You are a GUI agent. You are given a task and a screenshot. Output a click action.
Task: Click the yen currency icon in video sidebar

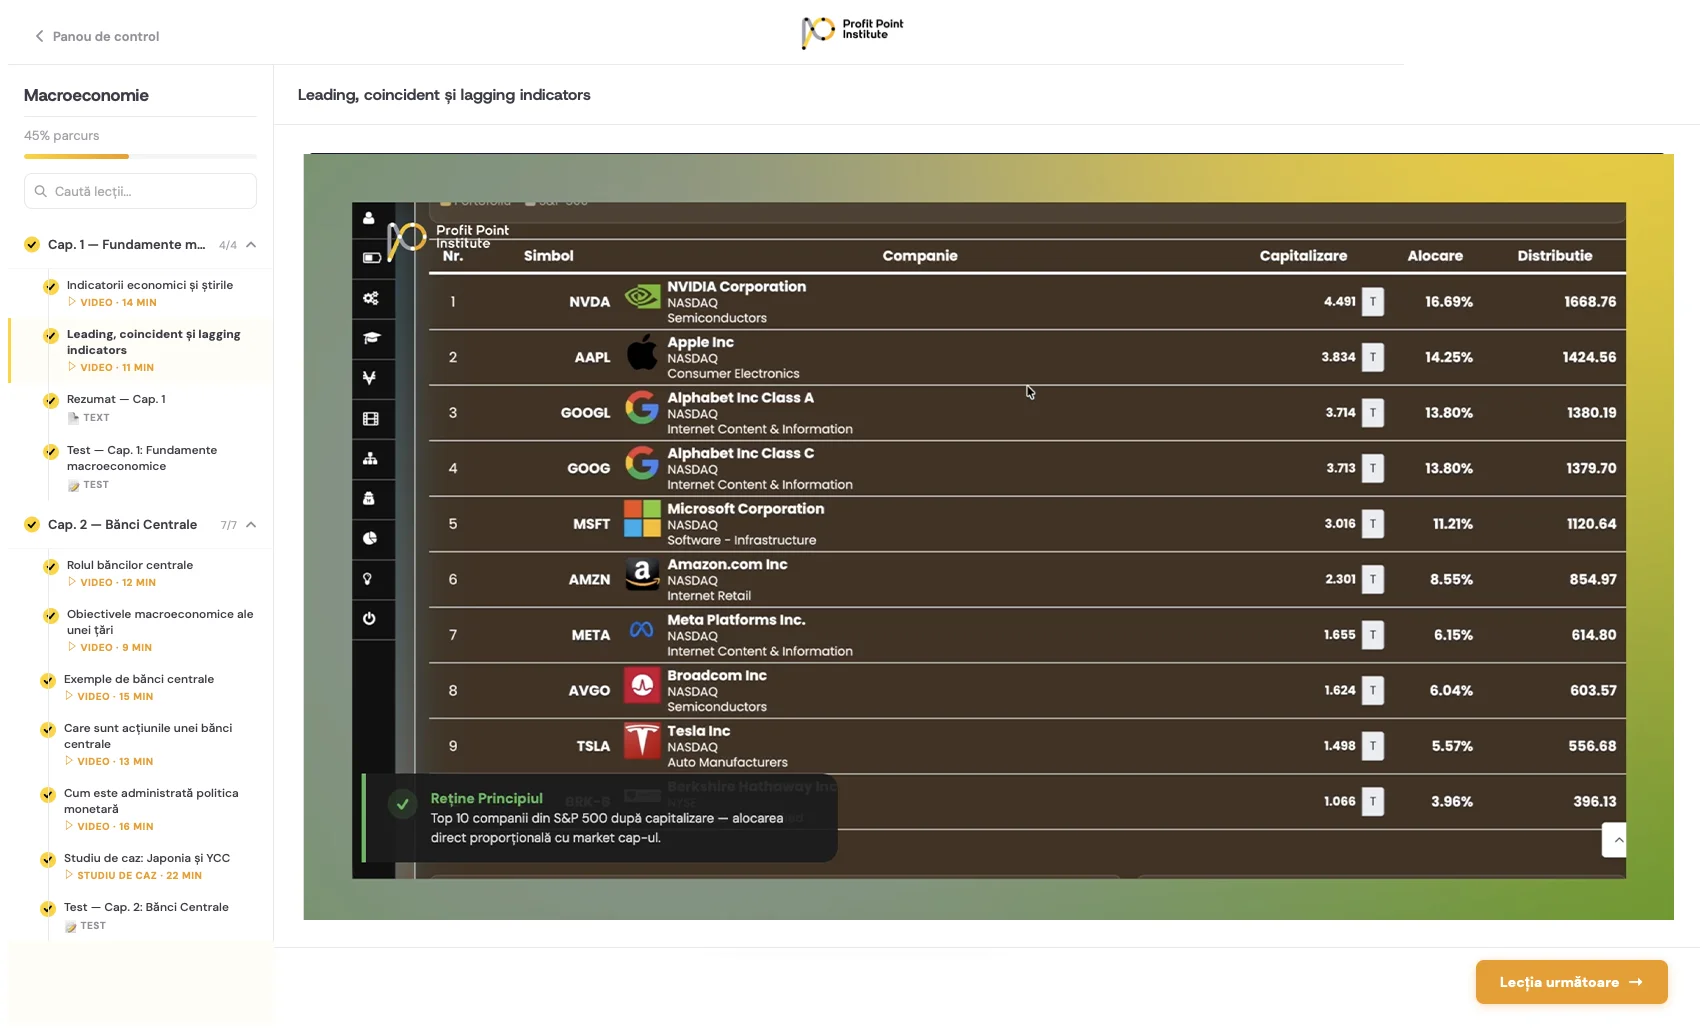click(x=369, y=378)
